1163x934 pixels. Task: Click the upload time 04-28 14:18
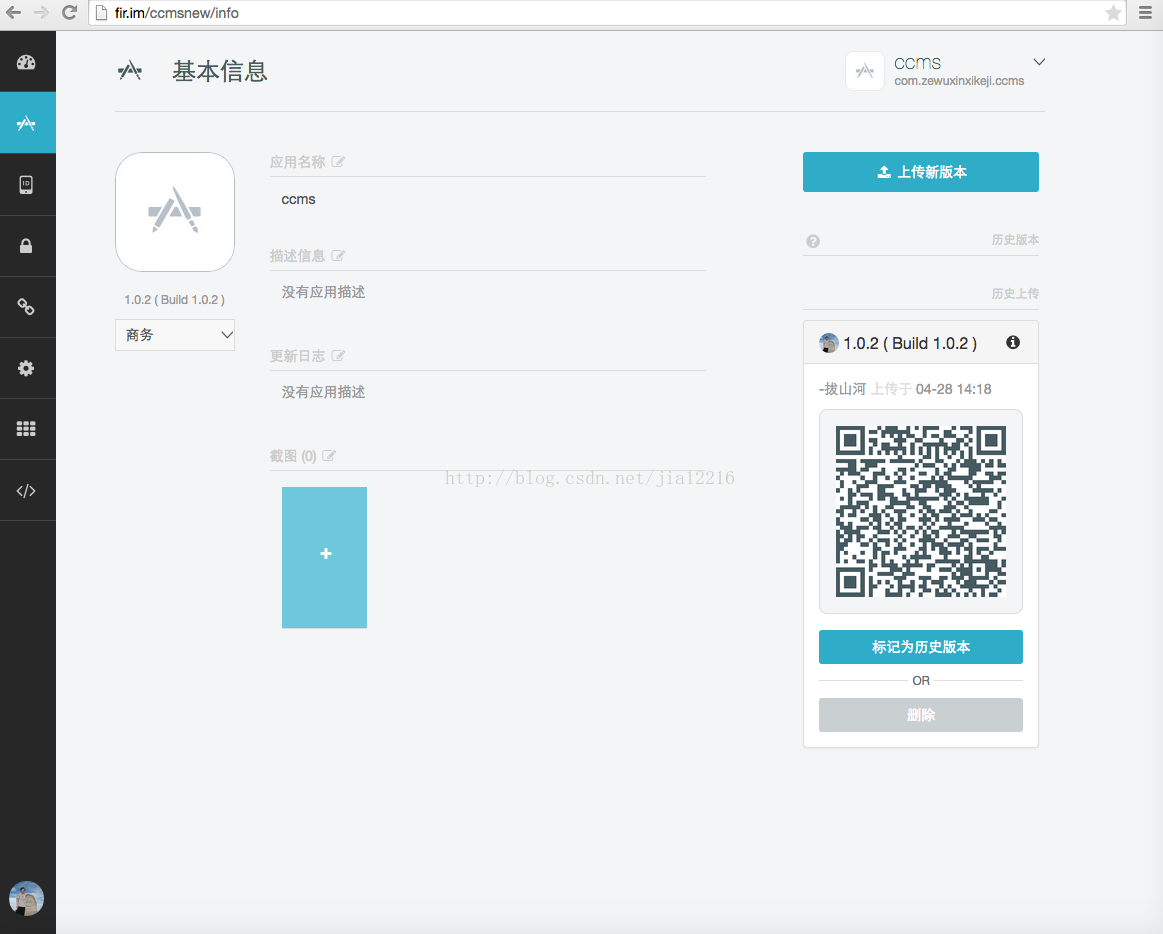953,389
